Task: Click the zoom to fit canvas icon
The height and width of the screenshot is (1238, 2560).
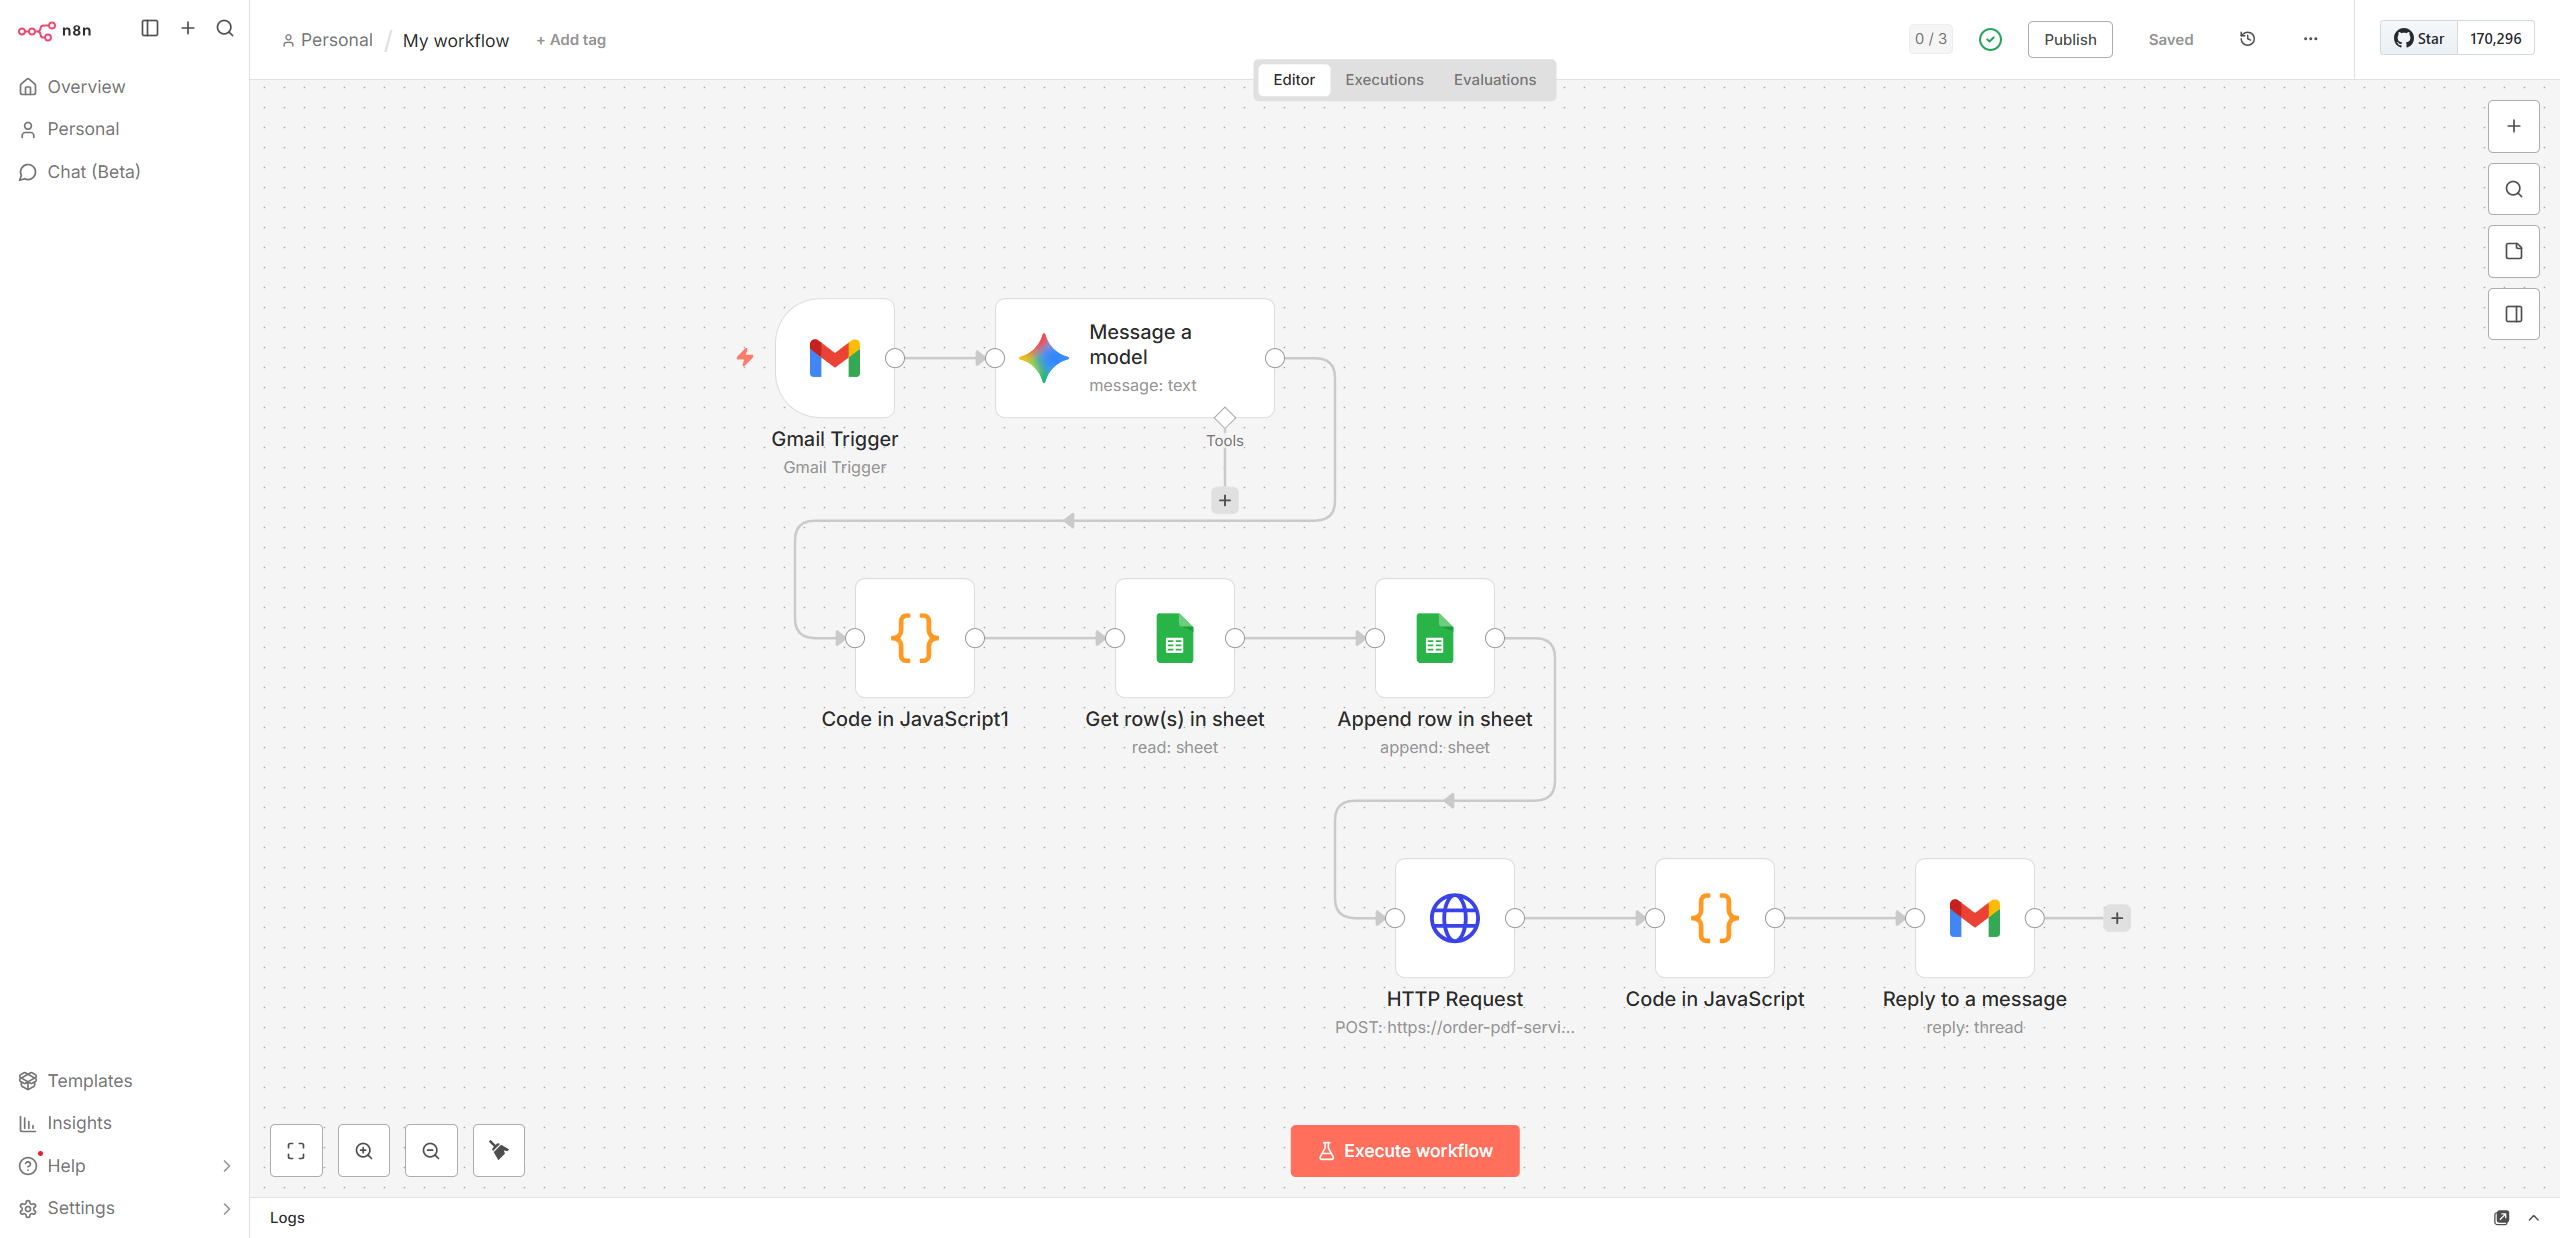Action: [x=296, y=1151]
